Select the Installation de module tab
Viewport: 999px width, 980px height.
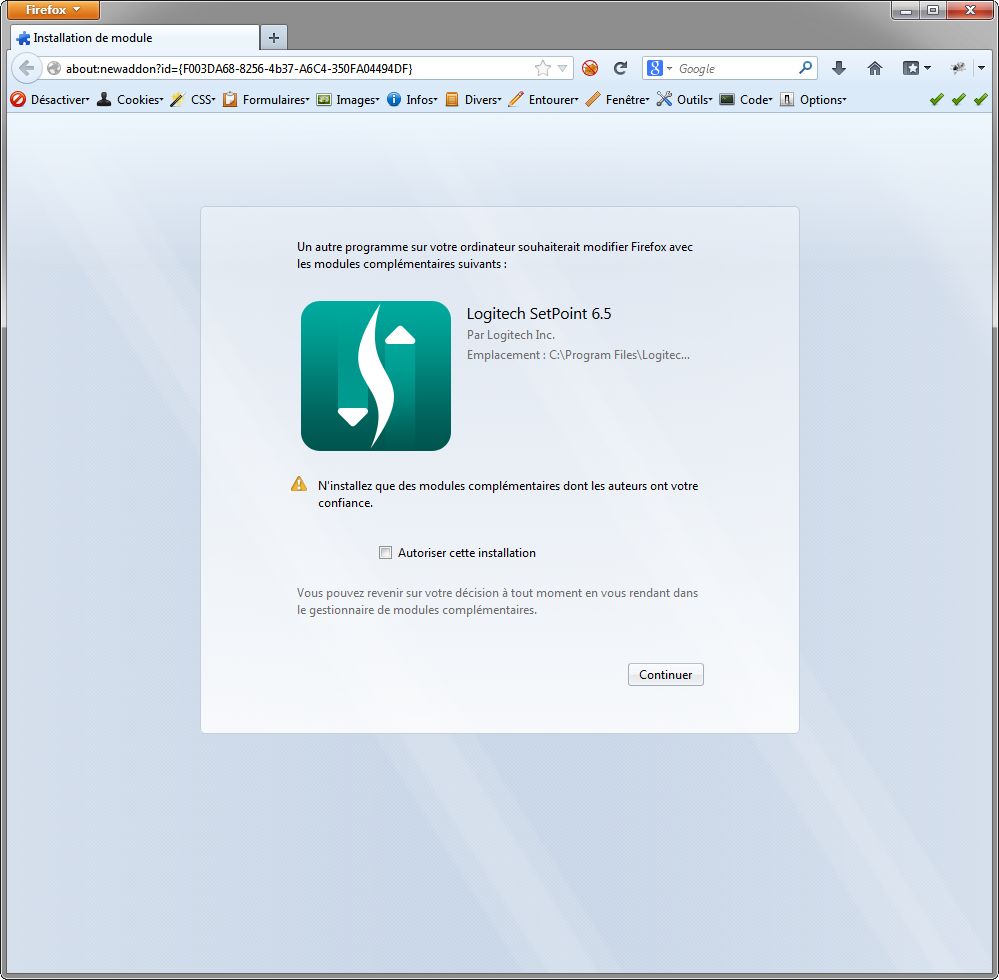(x=135, y=38)
